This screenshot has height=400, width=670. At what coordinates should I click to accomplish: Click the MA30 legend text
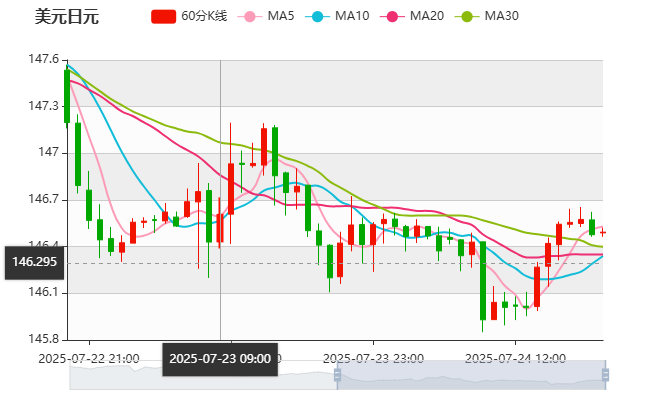coord(501,16)
